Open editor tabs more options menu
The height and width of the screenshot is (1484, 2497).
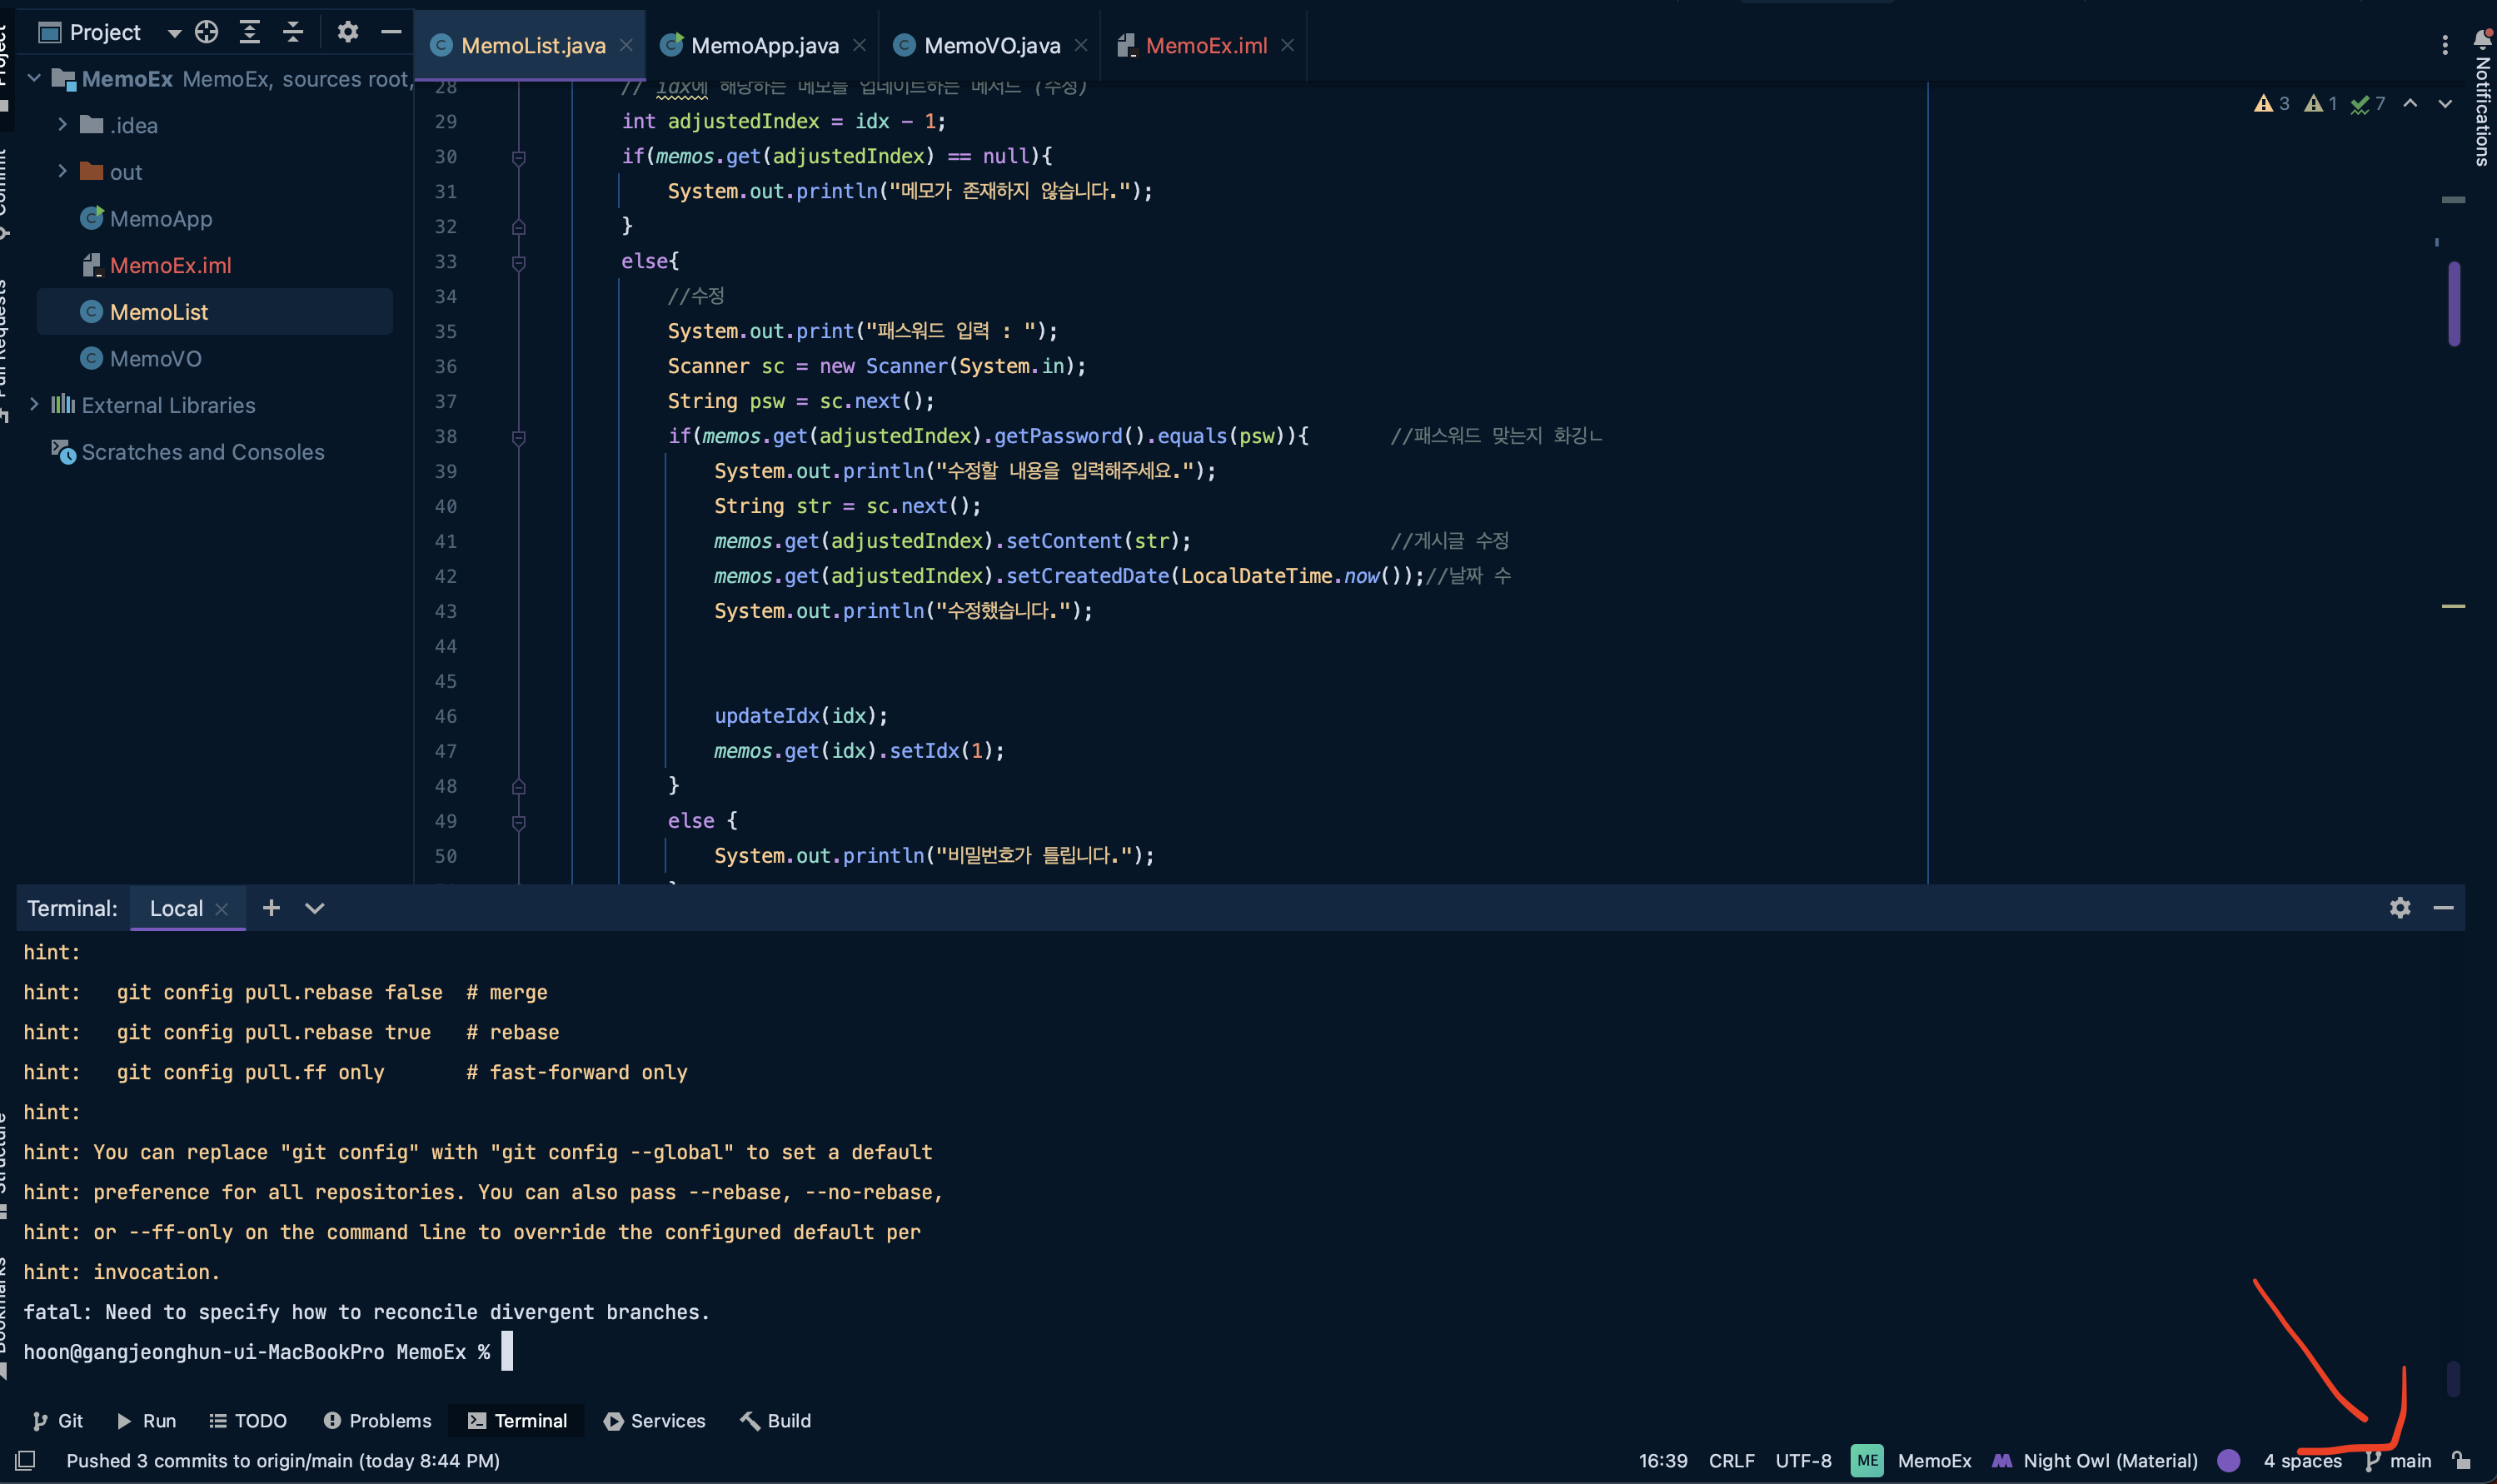(2444, 45)
